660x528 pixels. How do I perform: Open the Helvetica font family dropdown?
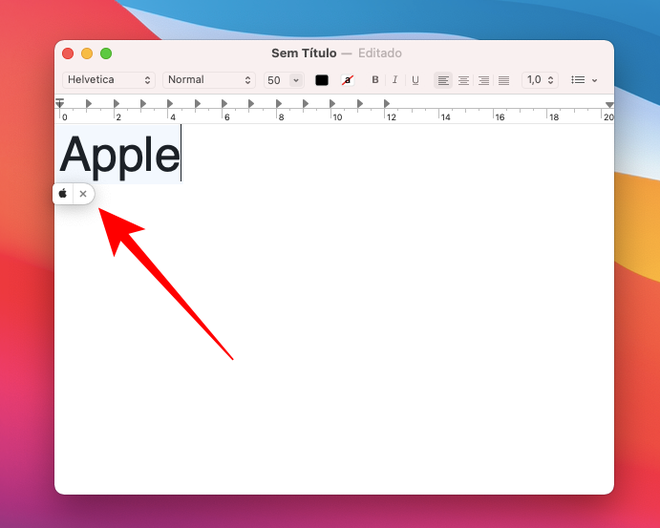pyautogui.click(x=109, y=80)
